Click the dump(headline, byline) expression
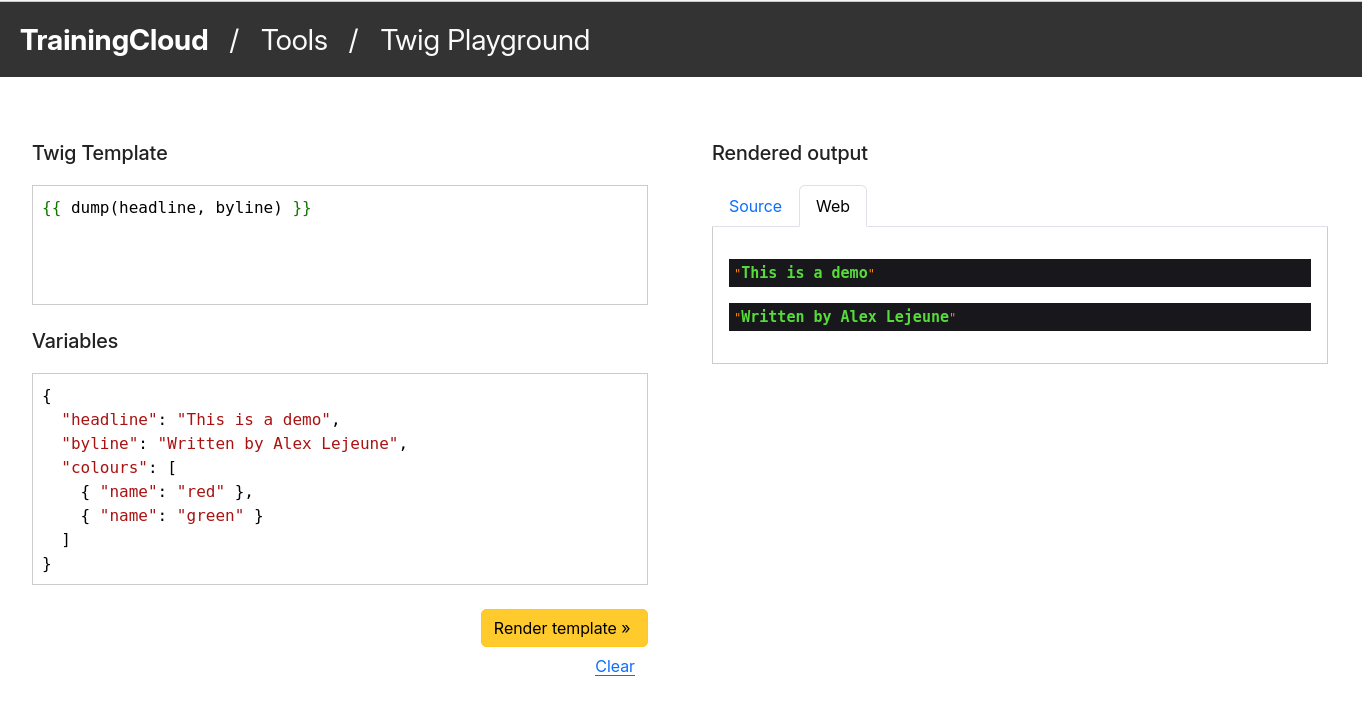Viewport: 1362px width, 712px height. tap(177, 208)
